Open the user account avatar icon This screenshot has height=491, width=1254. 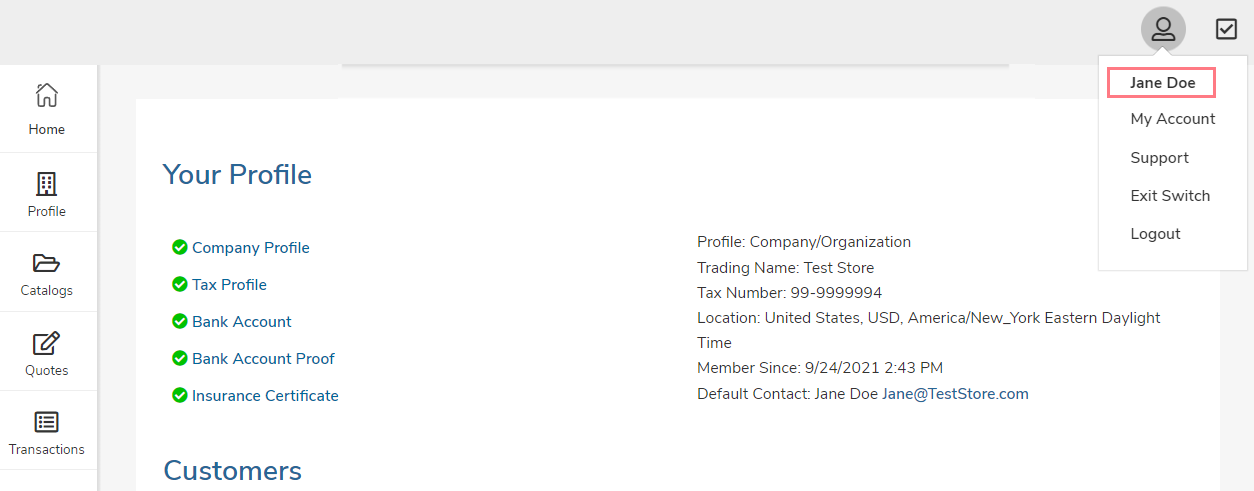[1163, 29]
